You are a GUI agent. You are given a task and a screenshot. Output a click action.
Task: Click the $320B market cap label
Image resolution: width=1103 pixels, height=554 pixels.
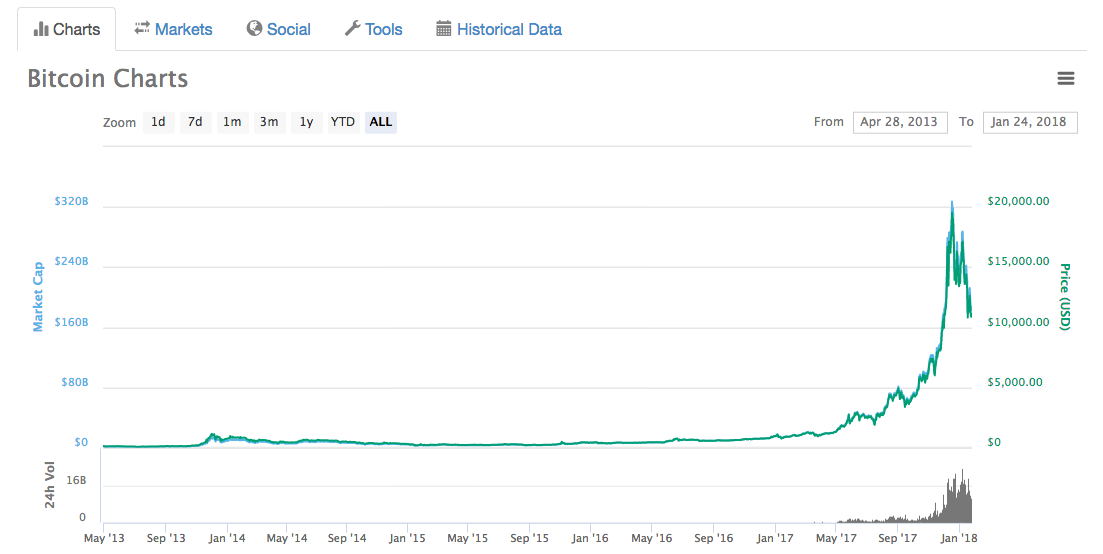click(71, 201)
